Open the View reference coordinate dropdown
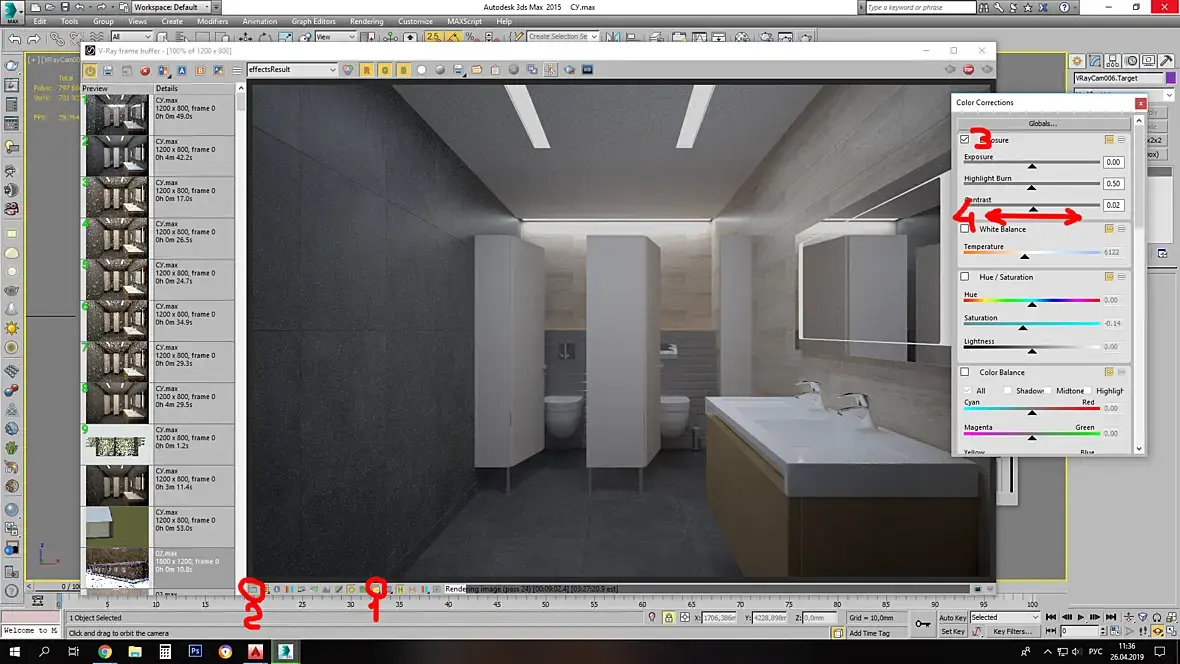The width and height of the screenshot is (1180, 664). click(336, 36)
